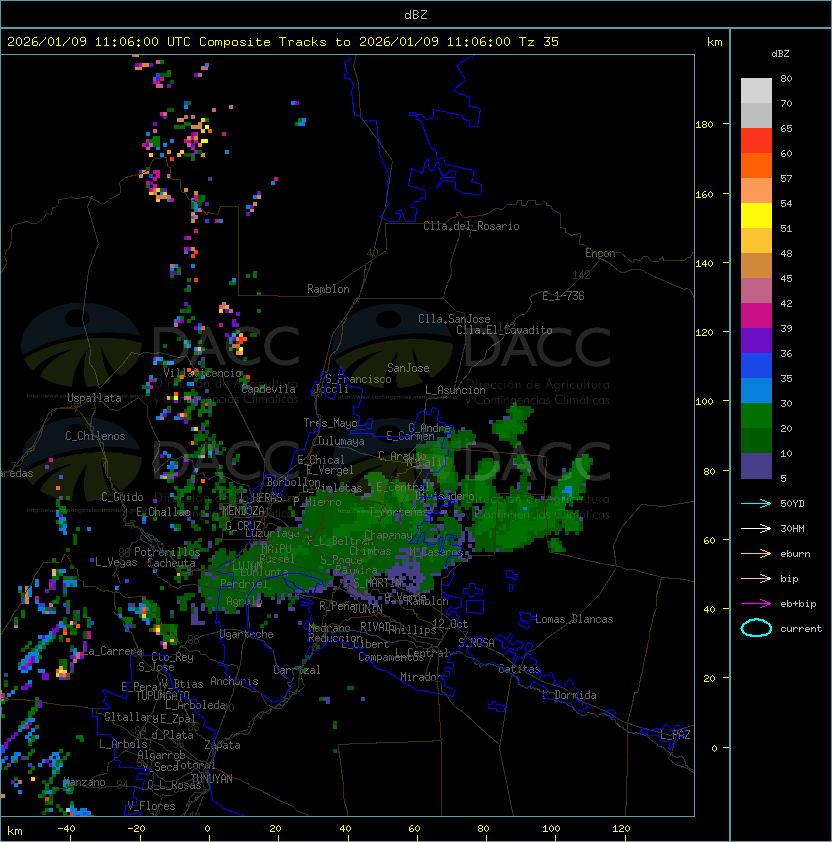Click the 'Villavicencio' map label
832x842 pixels.
[x=203, y=373]
